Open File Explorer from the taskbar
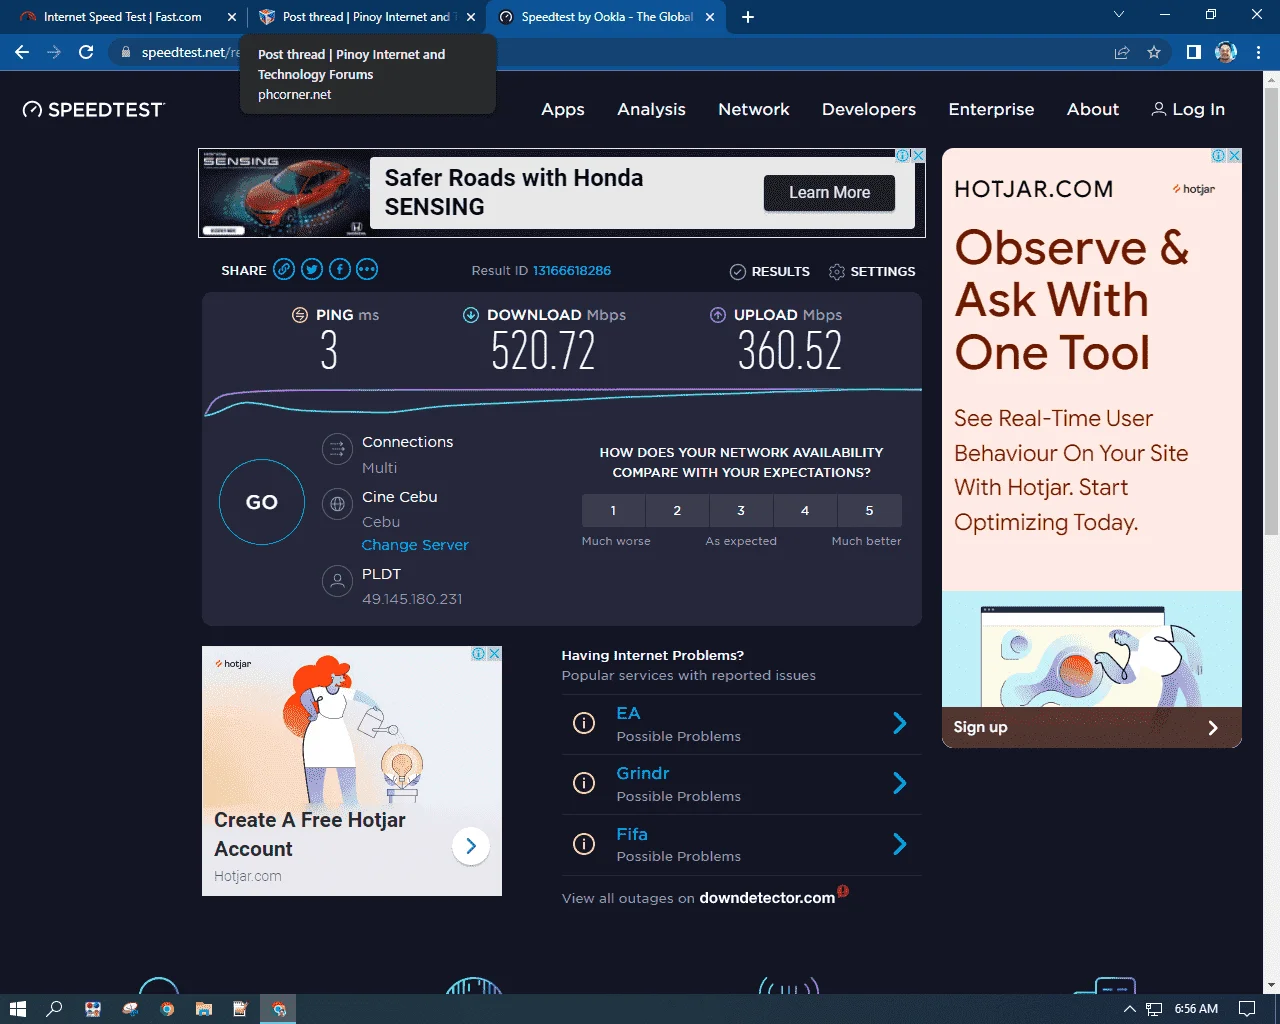1280x1024 pixels. pyautogui.click(x=203, y=1009)
